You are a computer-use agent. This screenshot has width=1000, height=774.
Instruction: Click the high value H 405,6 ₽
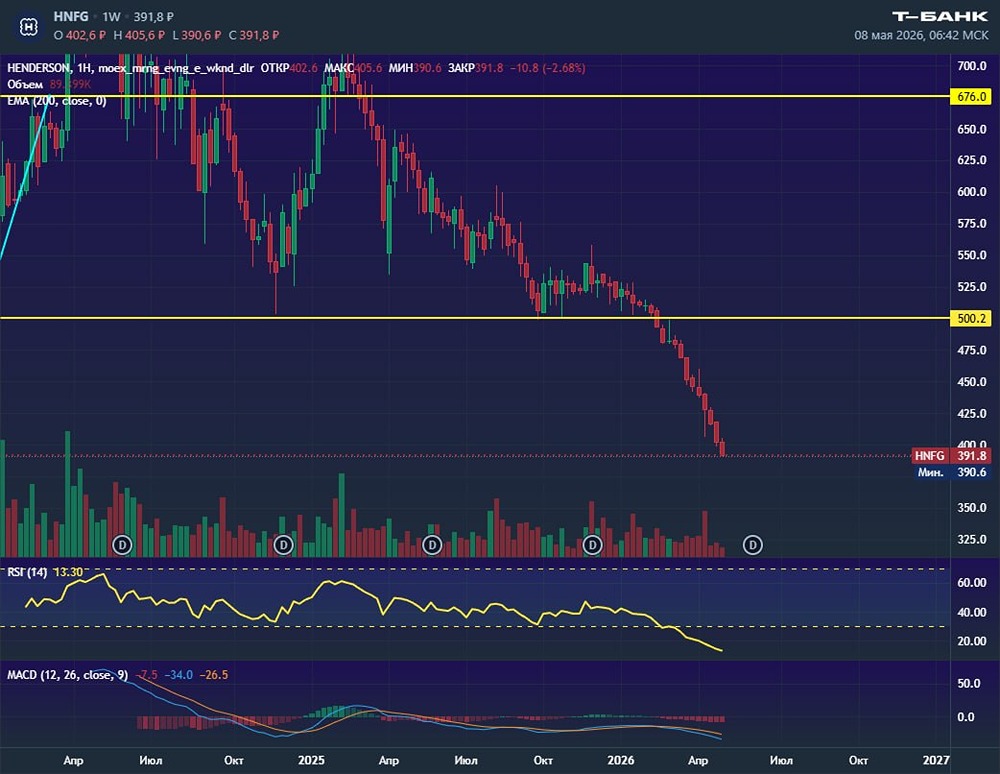(139, 35)
